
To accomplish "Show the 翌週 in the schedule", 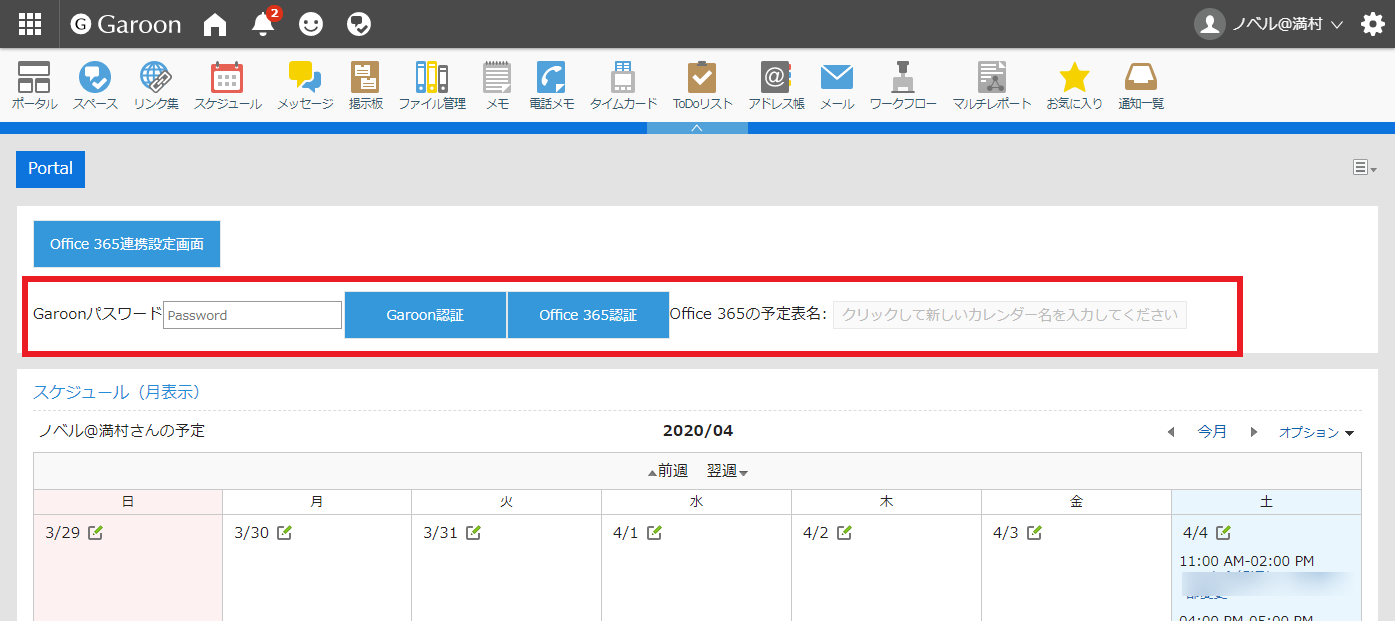I will click(x=727, y=471).
